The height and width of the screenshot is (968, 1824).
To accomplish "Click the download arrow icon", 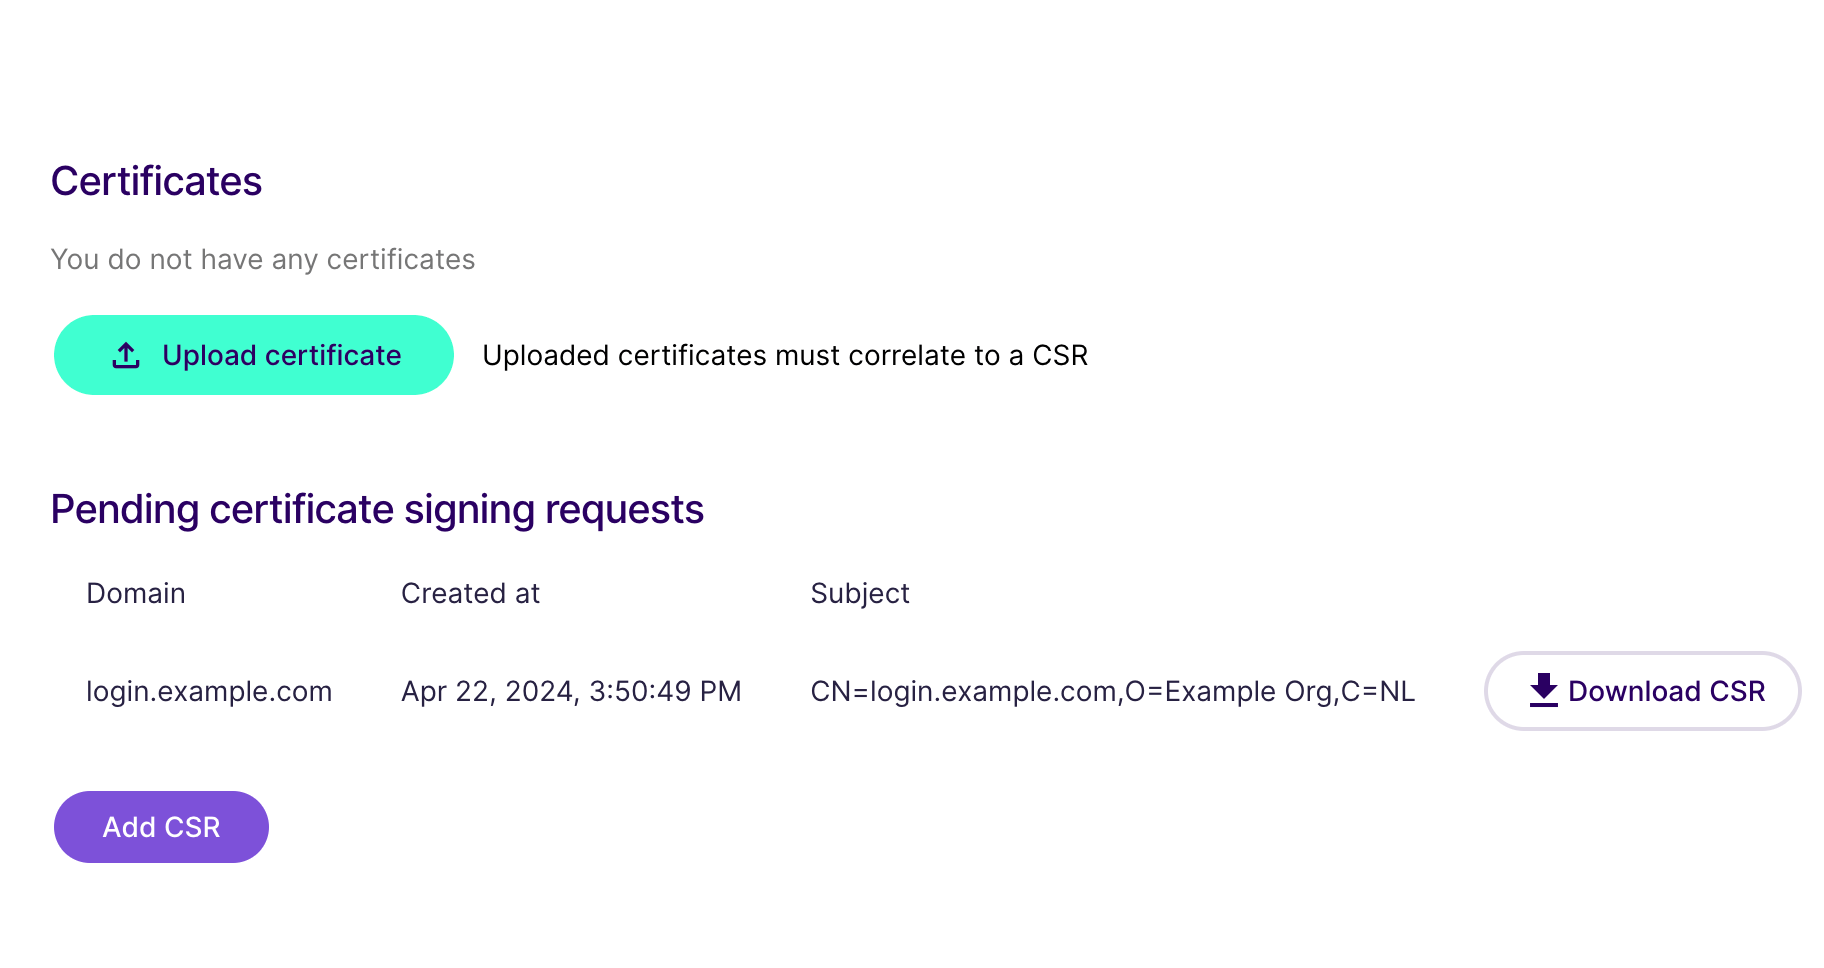I will (x=1544, y=690).
